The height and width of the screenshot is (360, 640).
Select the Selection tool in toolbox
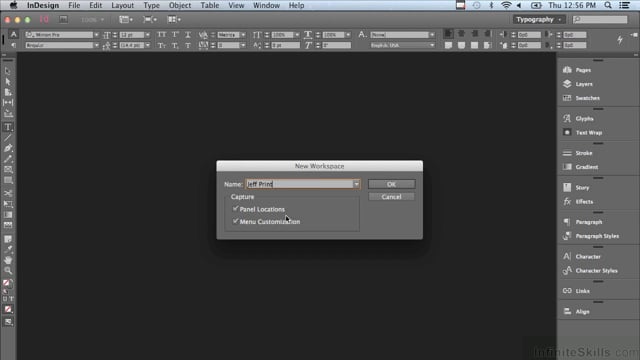[8, 71]
